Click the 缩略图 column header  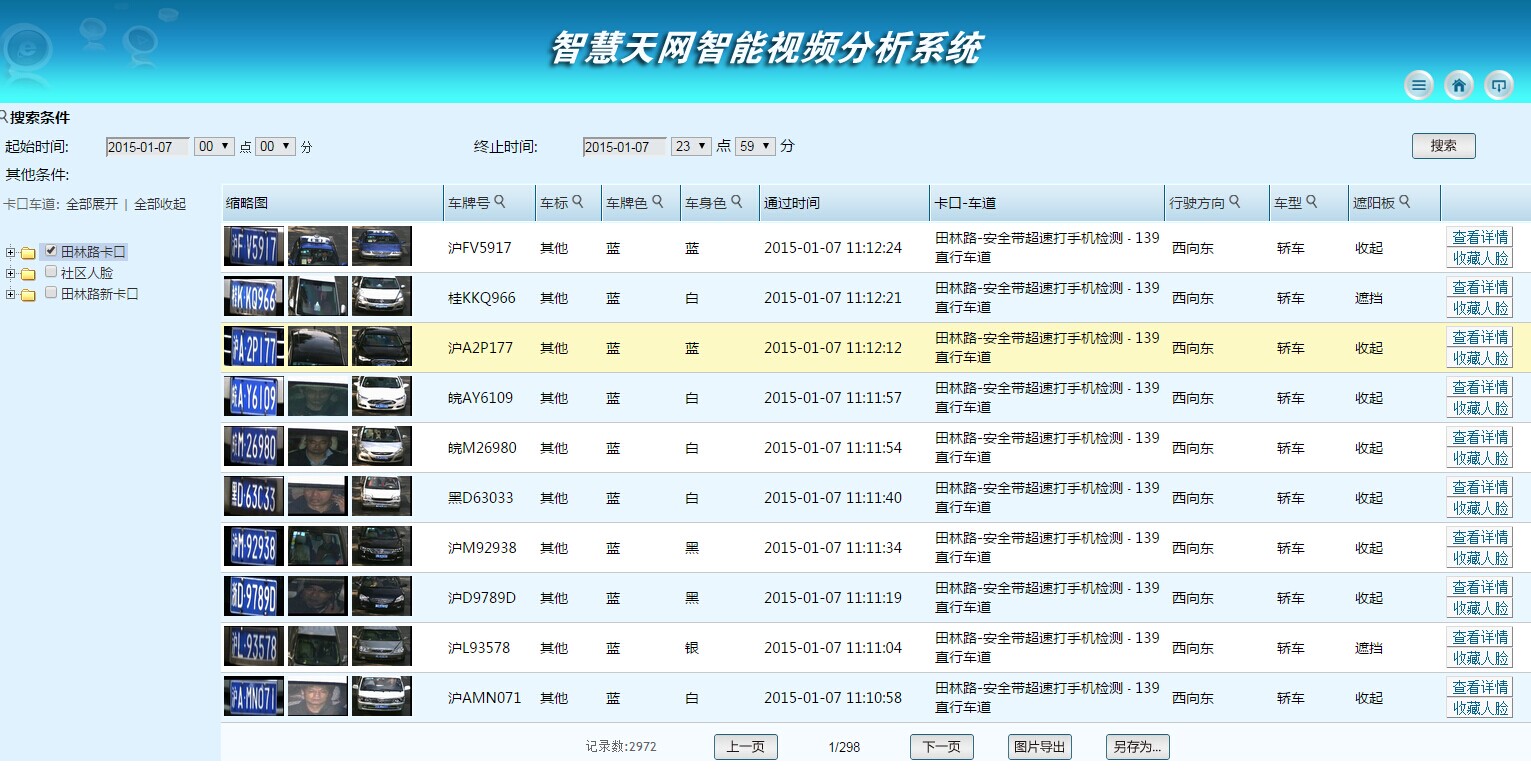click(x=332, y=203)
